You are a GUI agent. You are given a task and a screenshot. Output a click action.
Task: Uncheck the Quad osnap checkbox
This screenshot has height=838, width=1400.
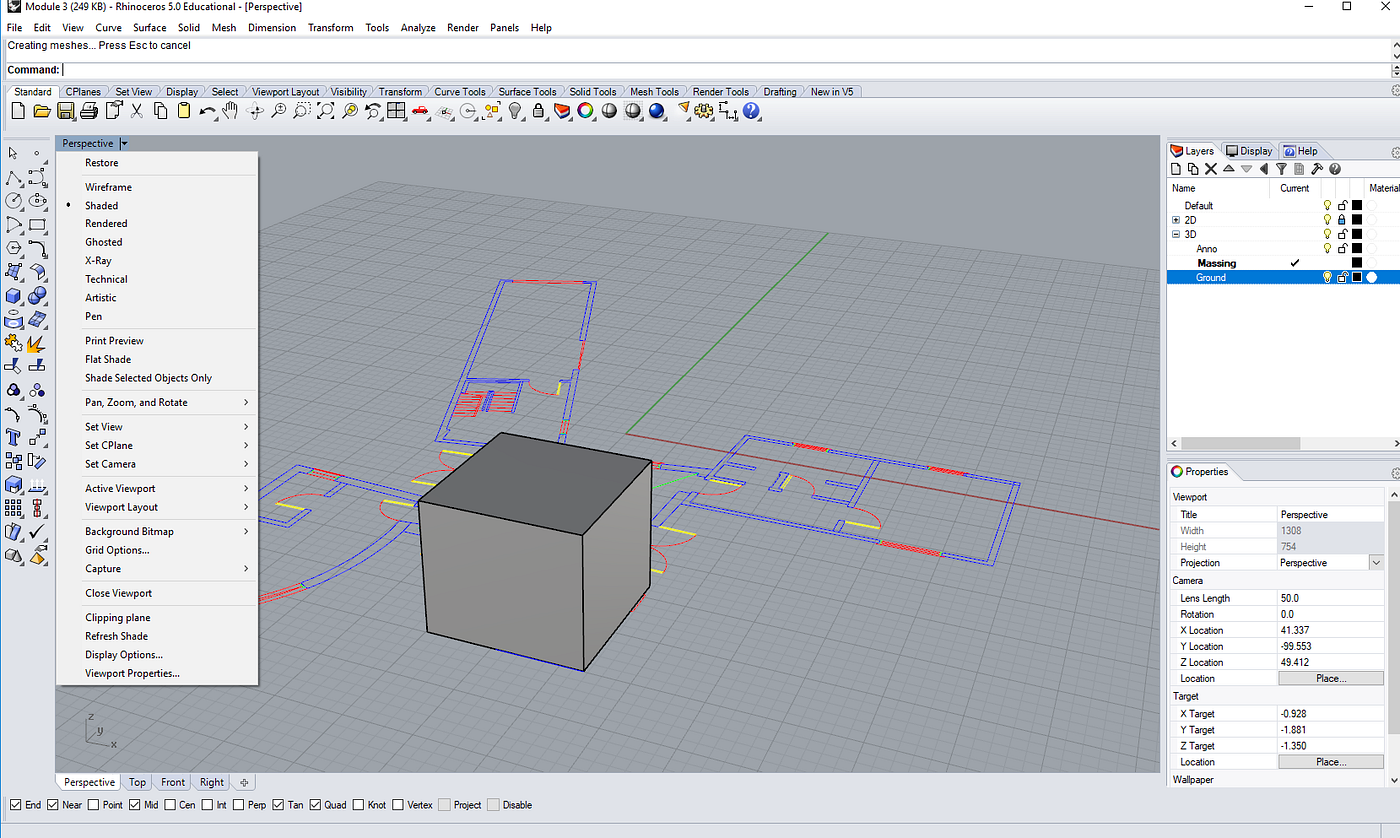(x=316, y=805)
